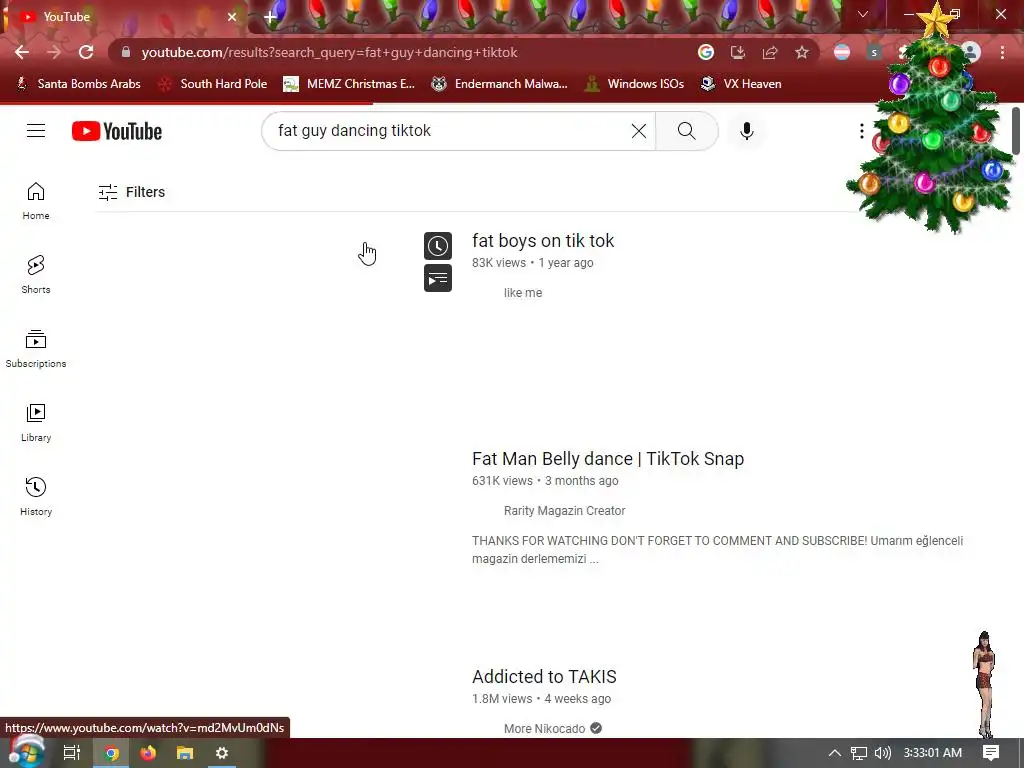
Task: Click '83K views' text
Action: coord(499,263)
